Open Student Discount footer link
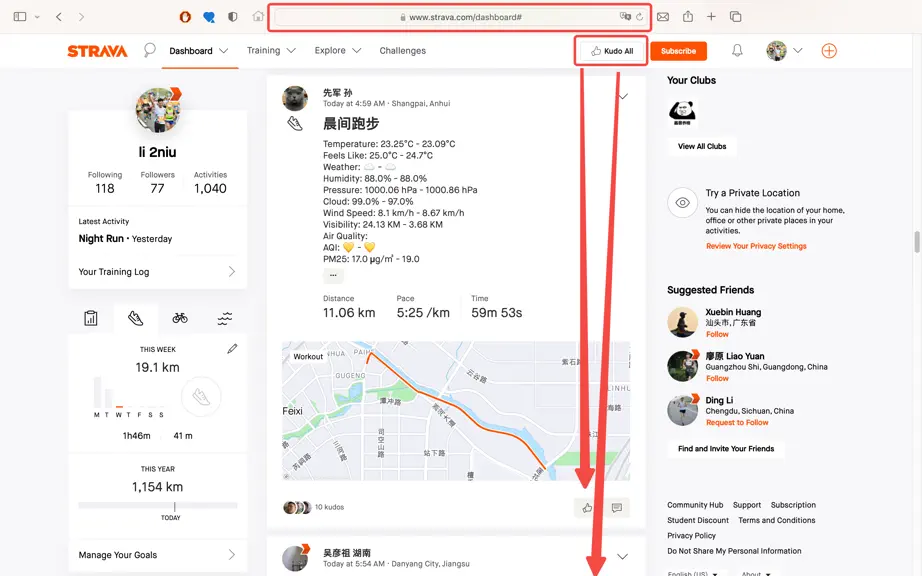Viewport: 922px width, 576px height. tap(697, 520)
